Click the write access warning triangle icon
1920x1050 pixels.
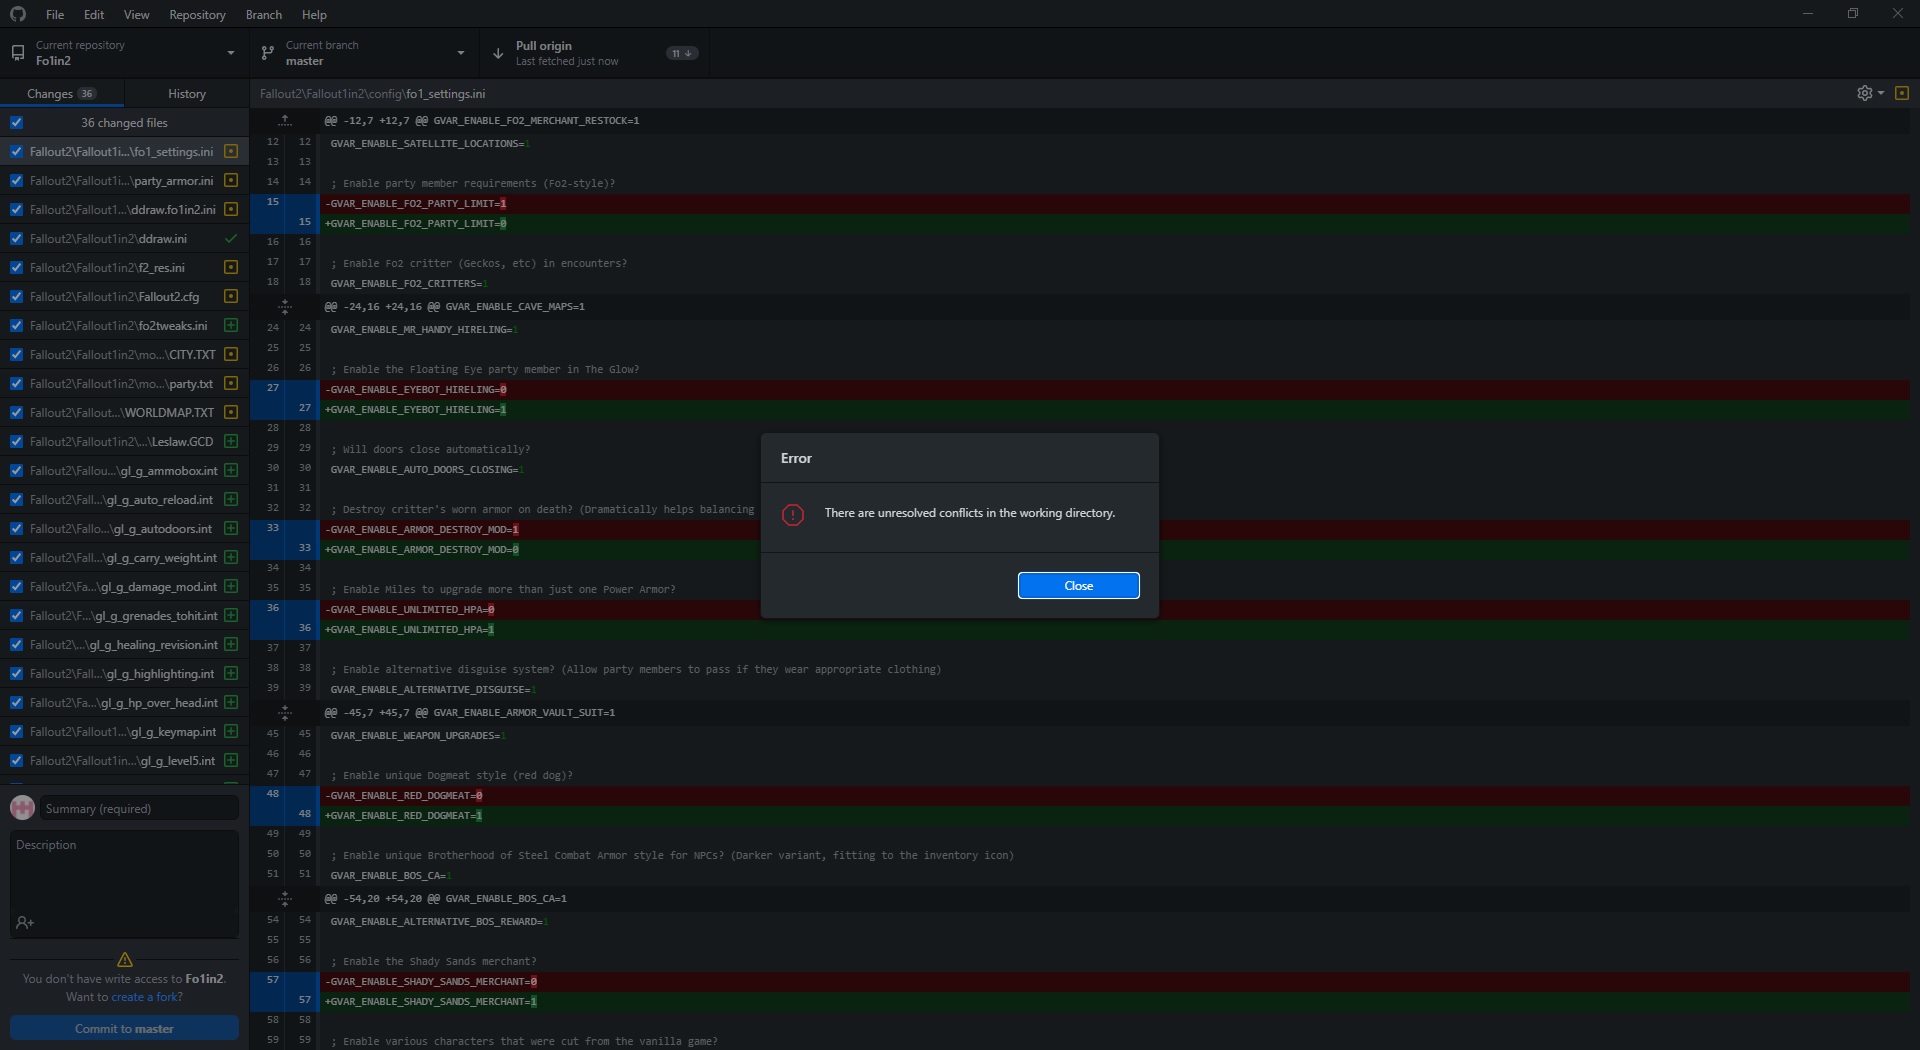point(125,959)
